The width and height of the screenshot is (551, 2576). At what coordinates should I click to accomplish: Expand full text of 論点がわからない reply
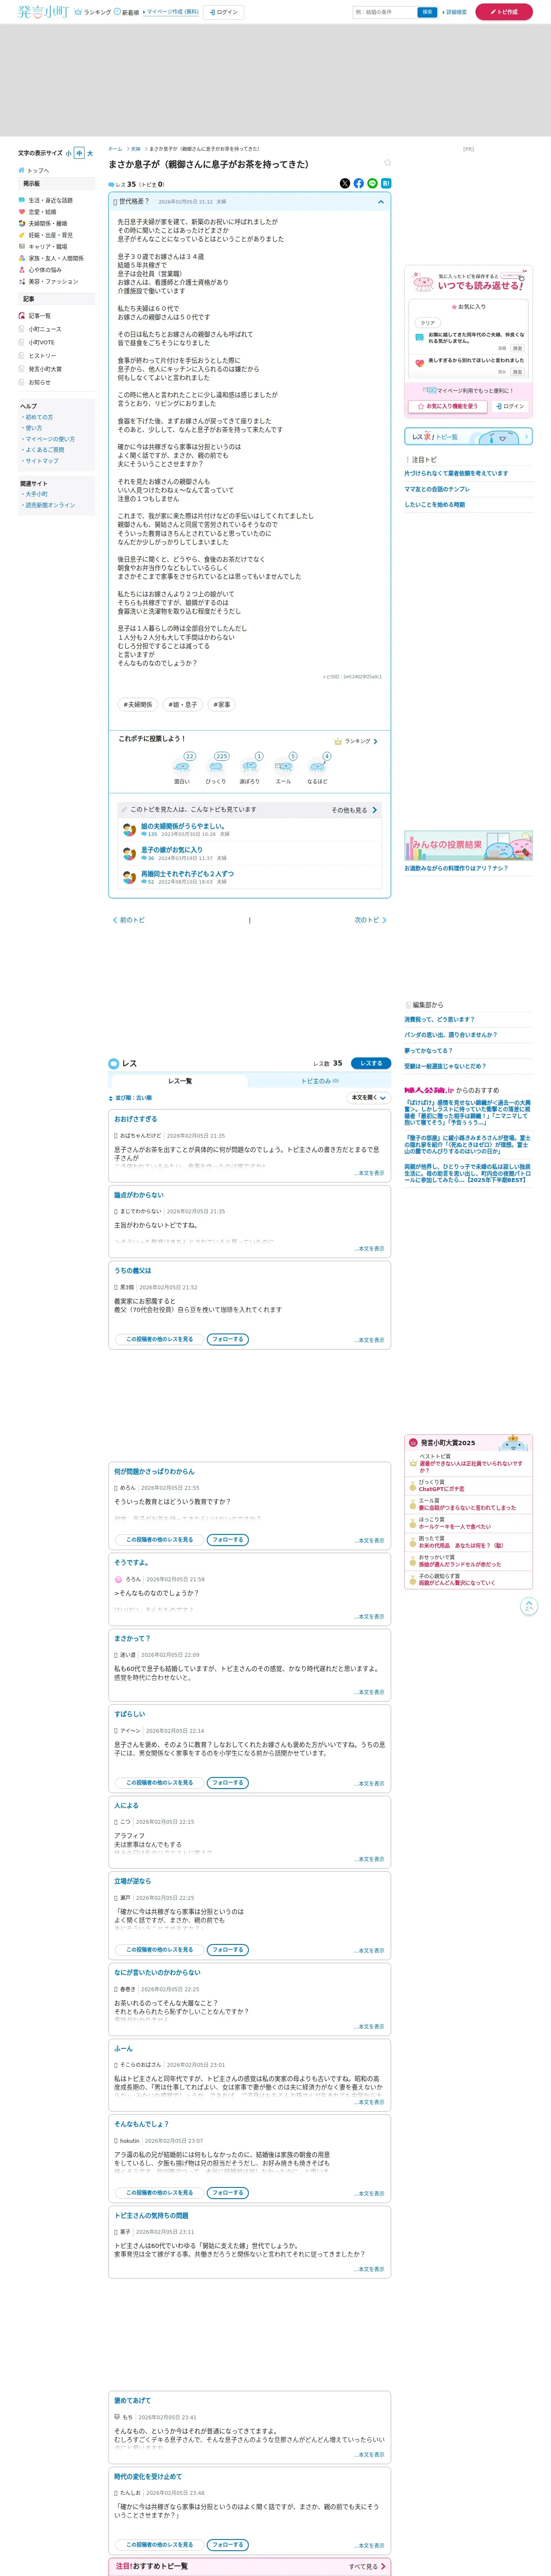coord(369,1249)
